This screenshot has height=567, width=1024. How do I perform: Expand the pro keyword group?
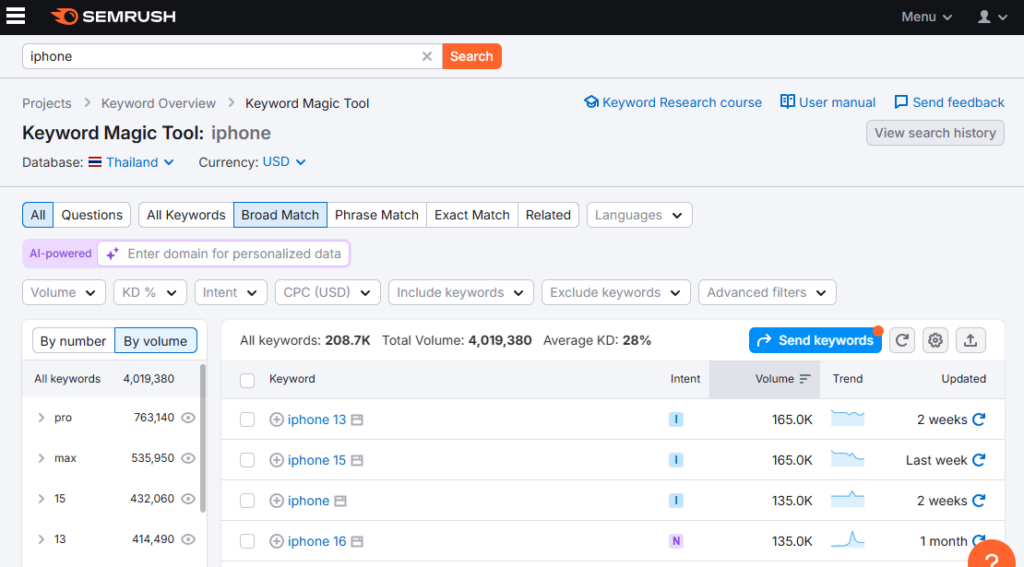point(41,417)
